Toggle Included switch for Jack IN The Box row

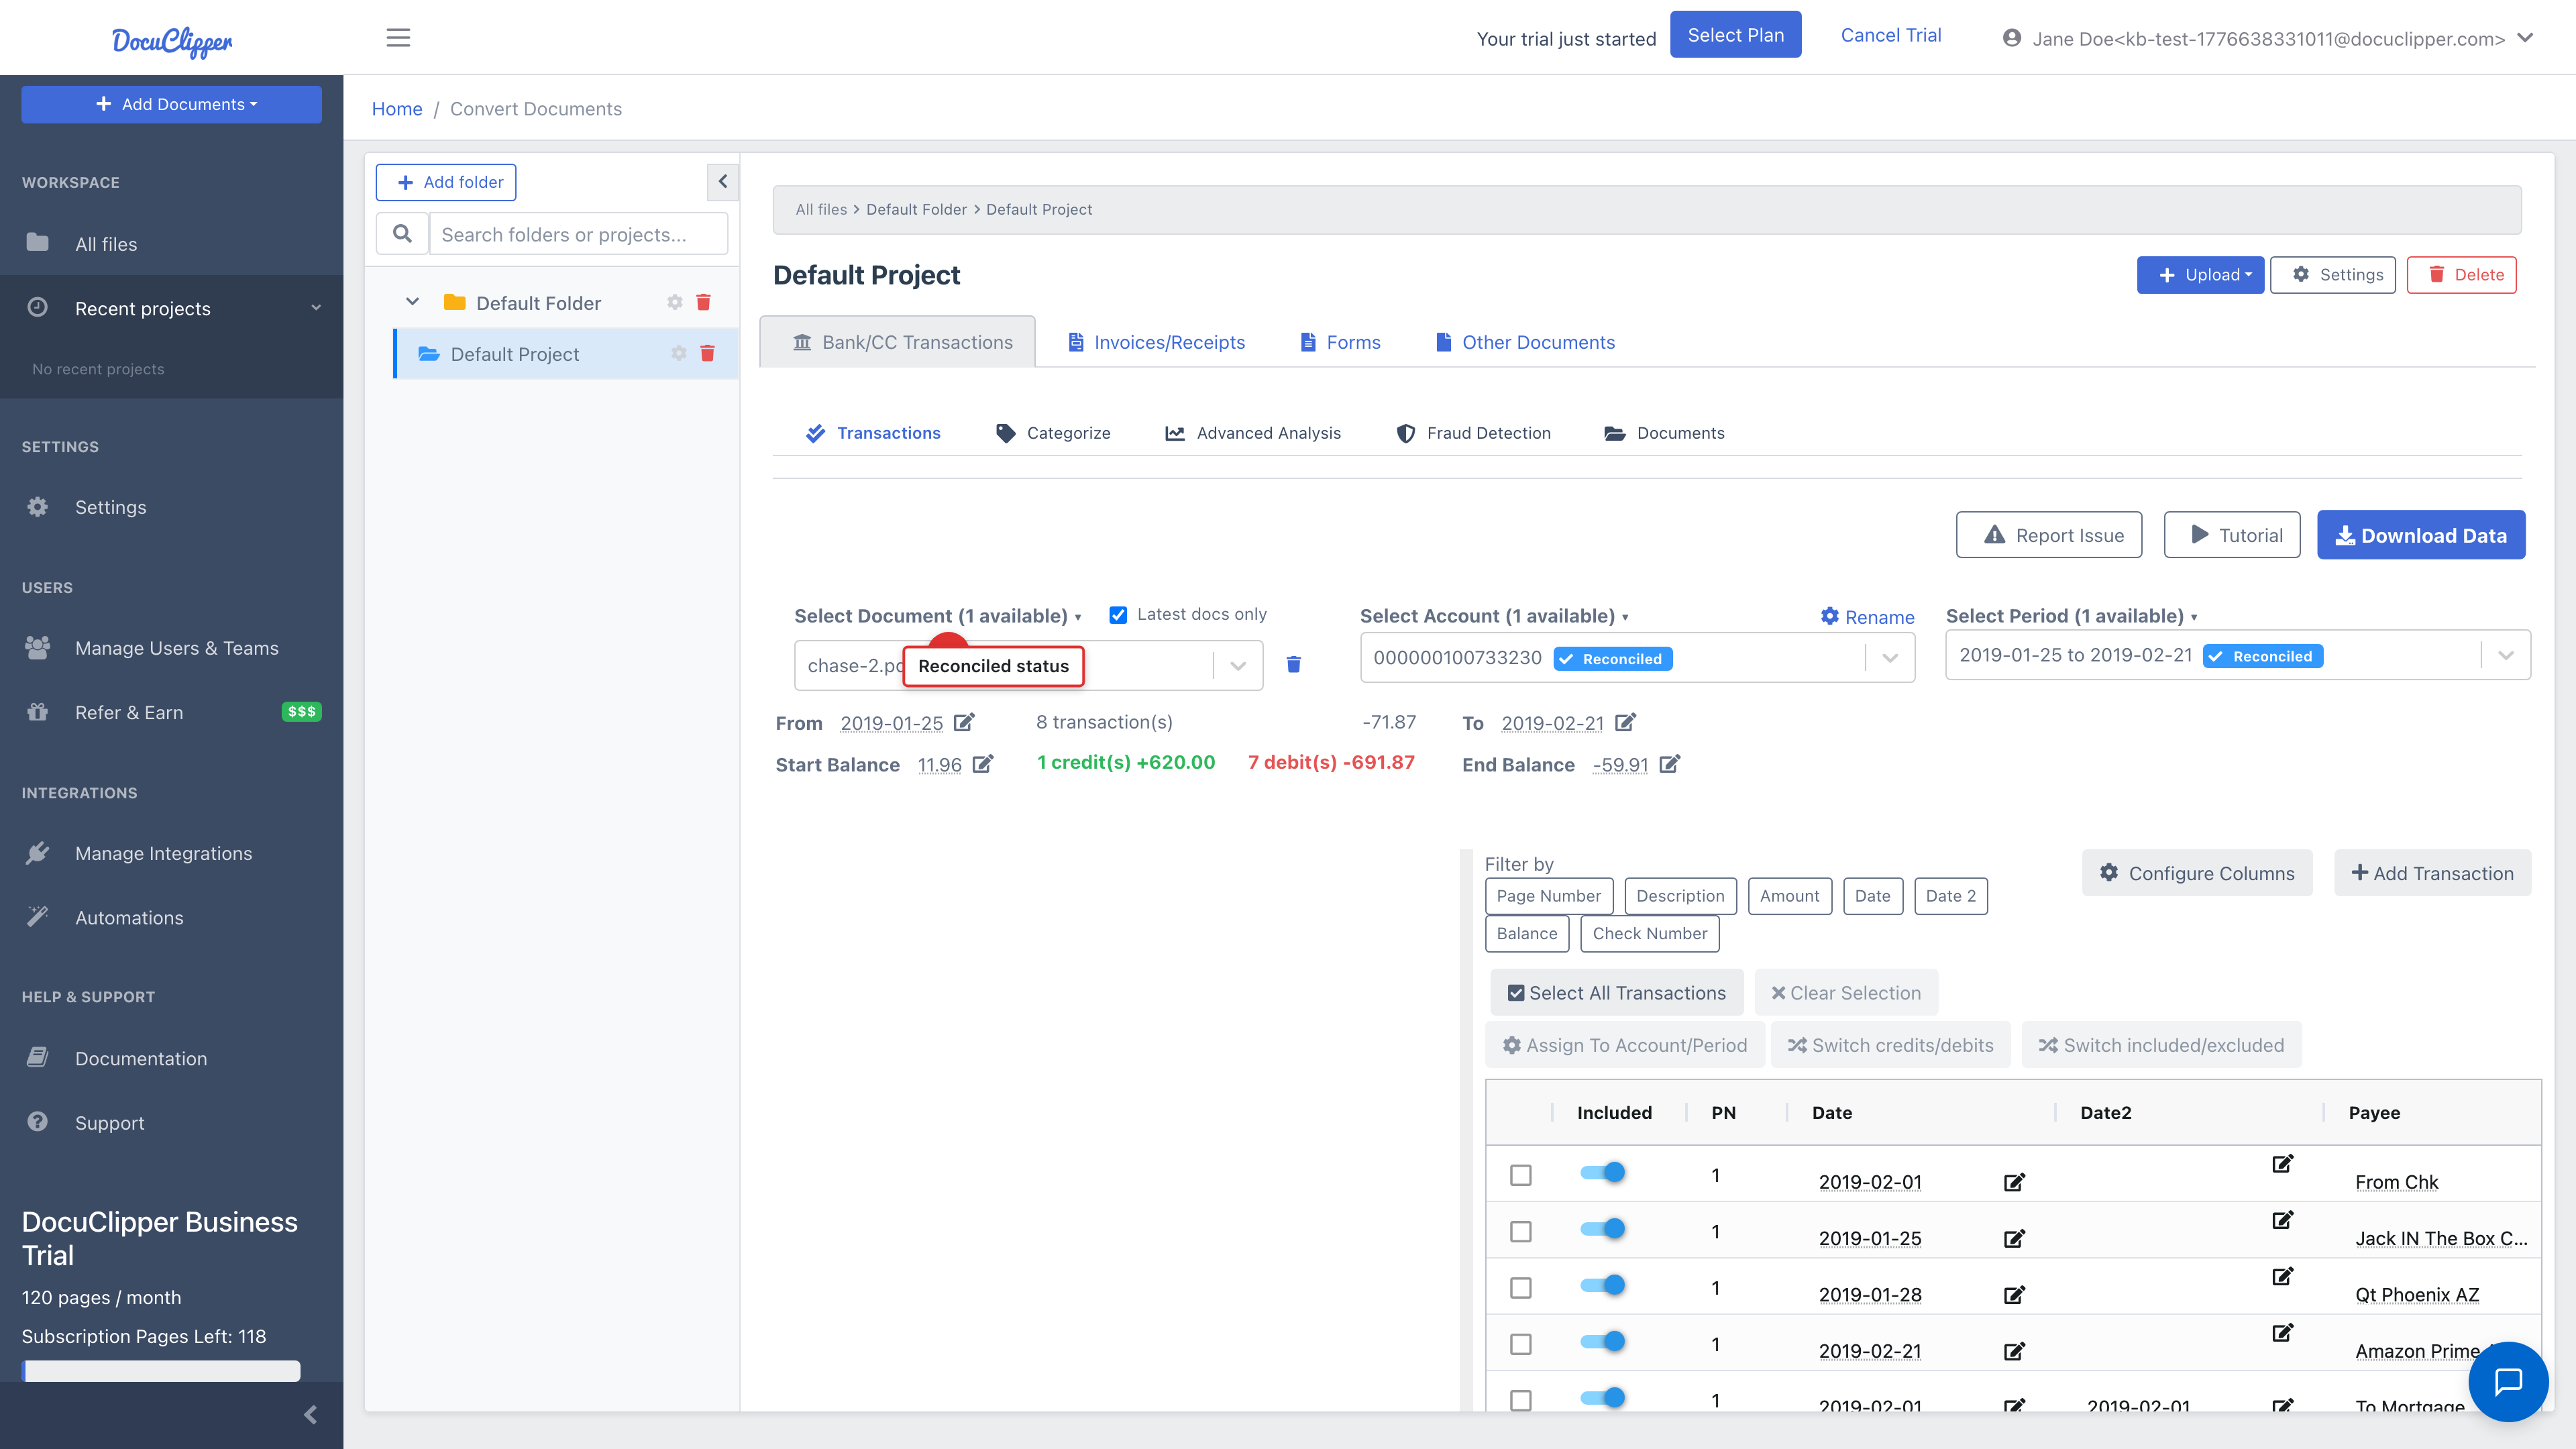1603,1228
